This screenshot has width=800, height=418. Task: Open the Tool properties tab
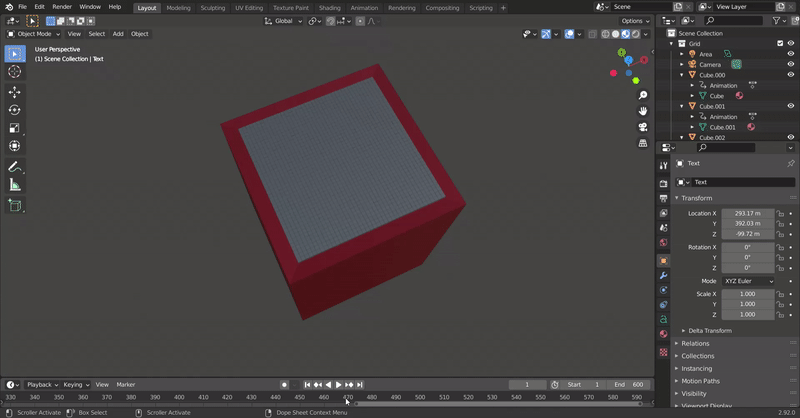pyautogui.click(x=663, y=165)
